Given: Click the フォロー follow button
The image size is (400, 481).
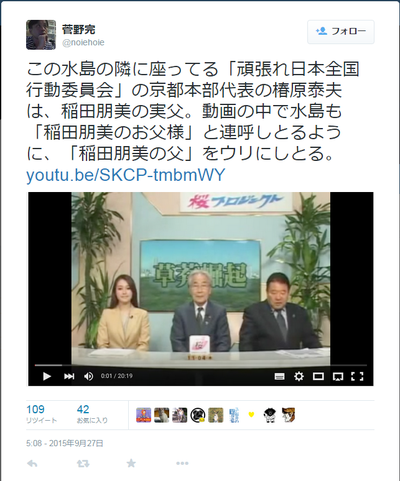Looking at the screenshot, I should pos(341,32).
